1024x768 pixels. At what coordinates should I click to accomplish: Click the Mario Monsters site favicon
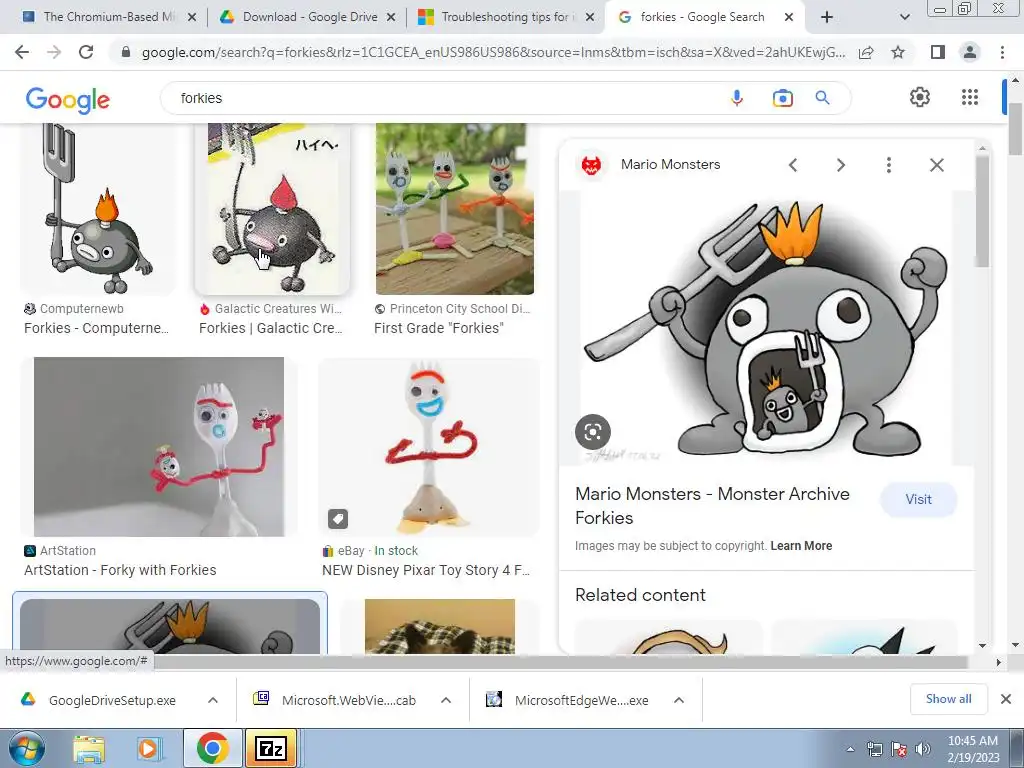(591, 165)
